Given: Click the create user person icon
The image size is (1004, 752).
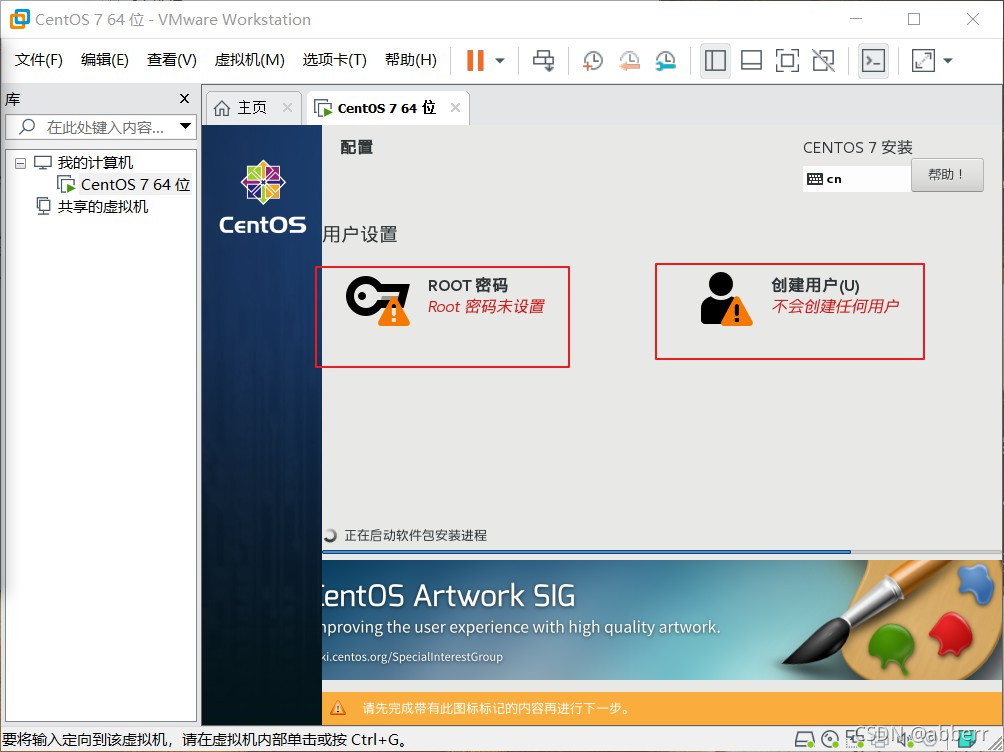Looking at the screenshot, I should pyautogui.click(x=726, y=299).
